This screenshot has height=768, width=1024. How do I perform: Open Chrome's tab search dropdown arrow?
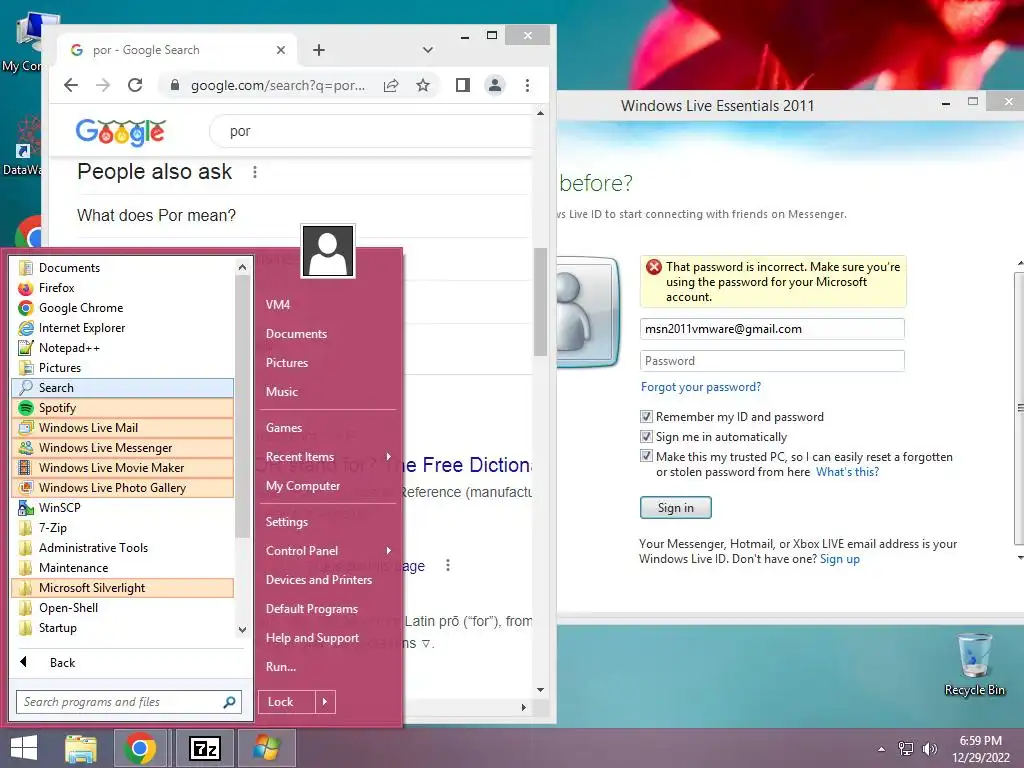(x=428, y=50)
